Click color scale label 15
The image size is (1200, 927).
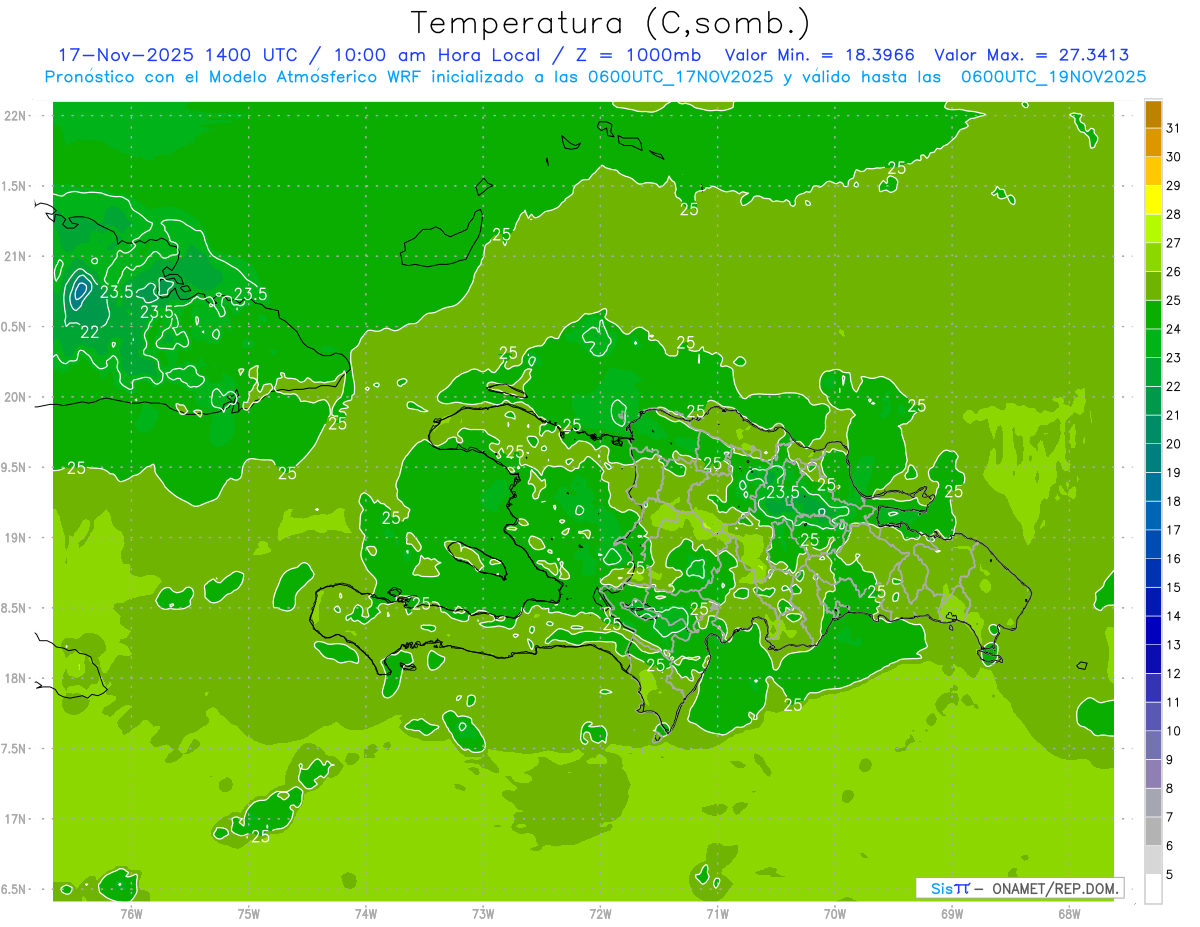coord(1174,588)
